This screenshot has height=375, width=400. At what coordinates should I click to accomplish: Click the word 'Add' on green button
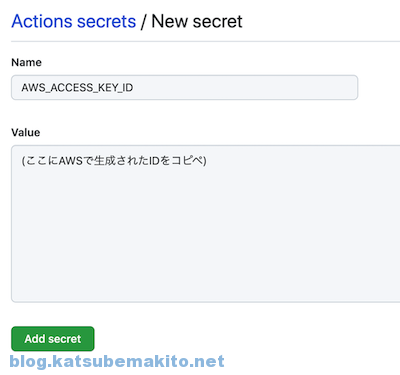pos(35,339)
